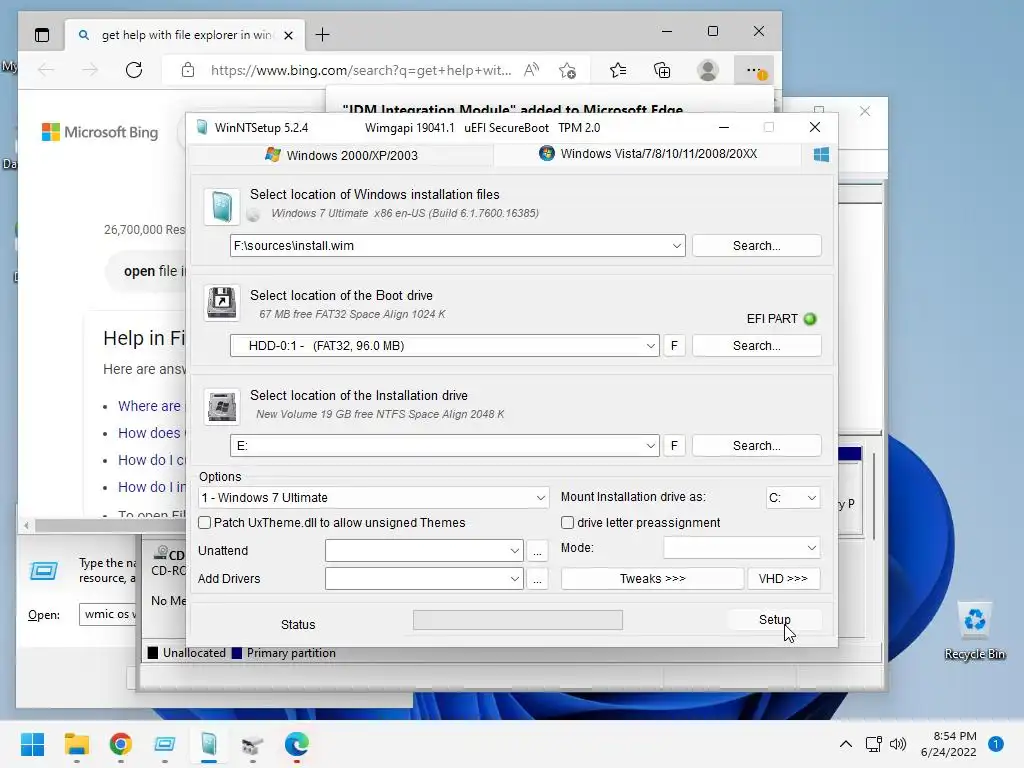The height and width of the screenshot is (768, 1024).
Task: Open the Tweaks >>> panel
Action: pyautogui.click(x=652, y=579)
